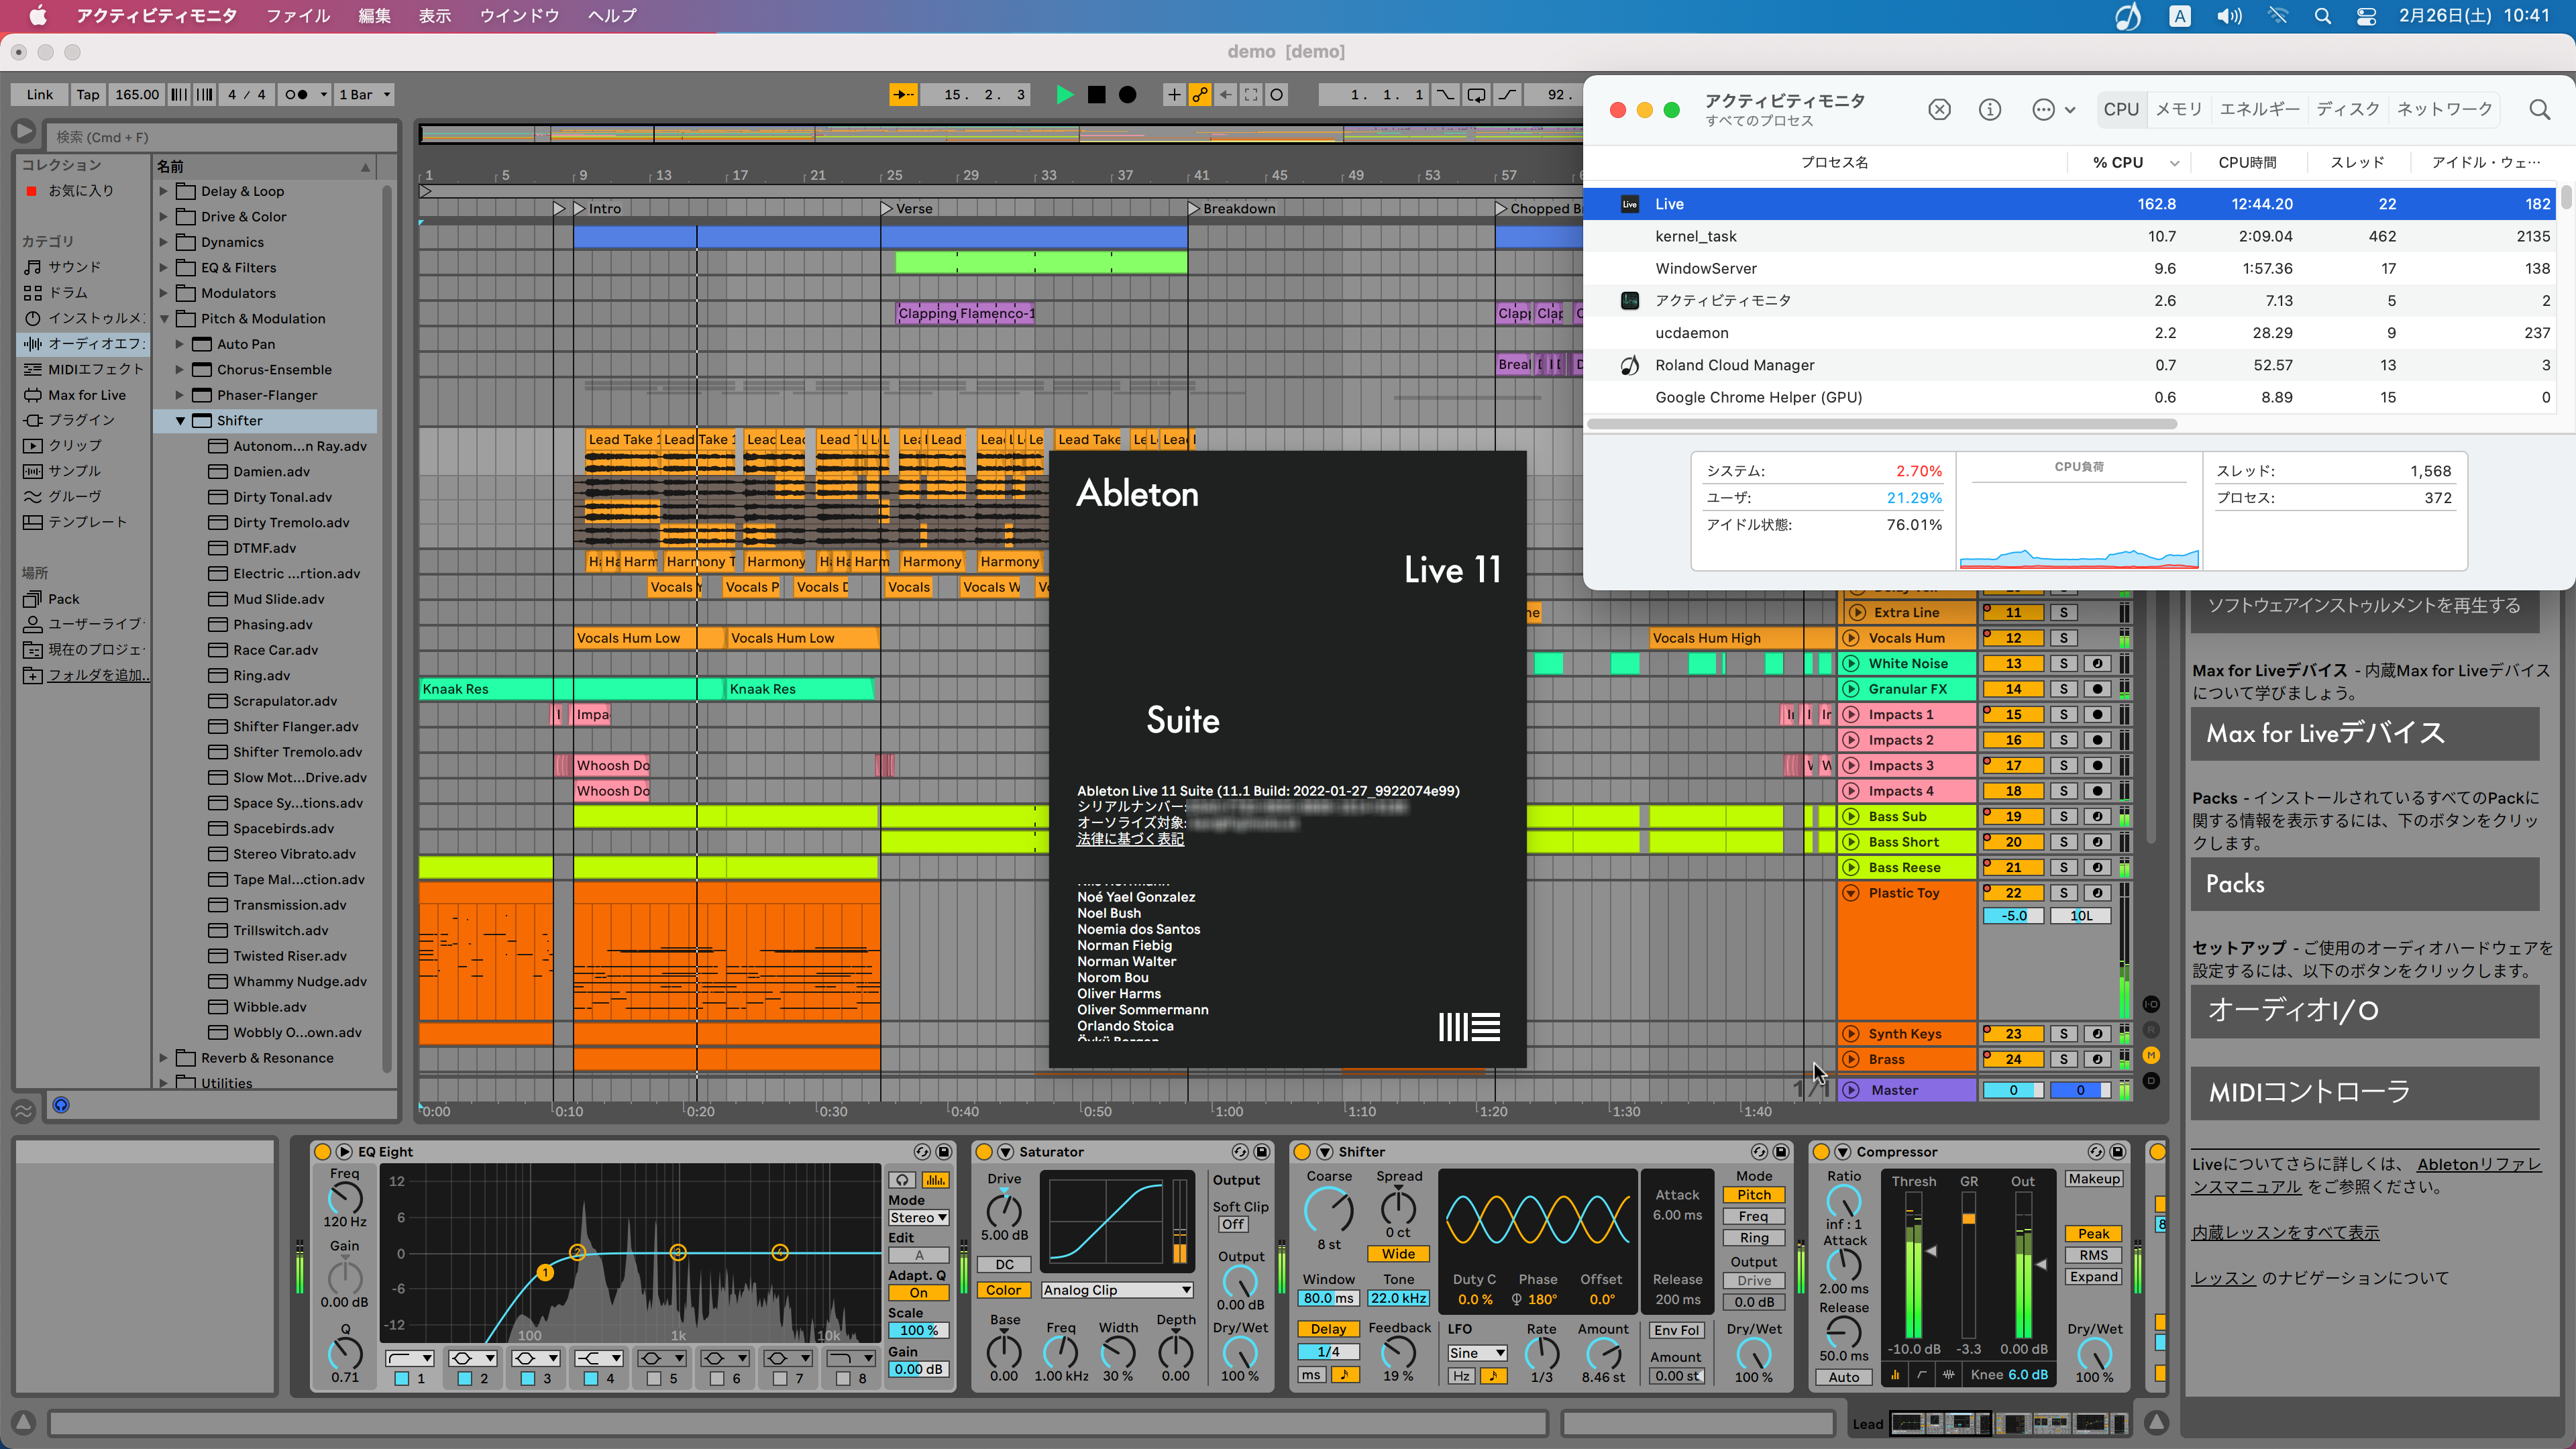2576x1449 pixels.
Task: Click the Activity Monitor search icon
Action: [2539, 110]
